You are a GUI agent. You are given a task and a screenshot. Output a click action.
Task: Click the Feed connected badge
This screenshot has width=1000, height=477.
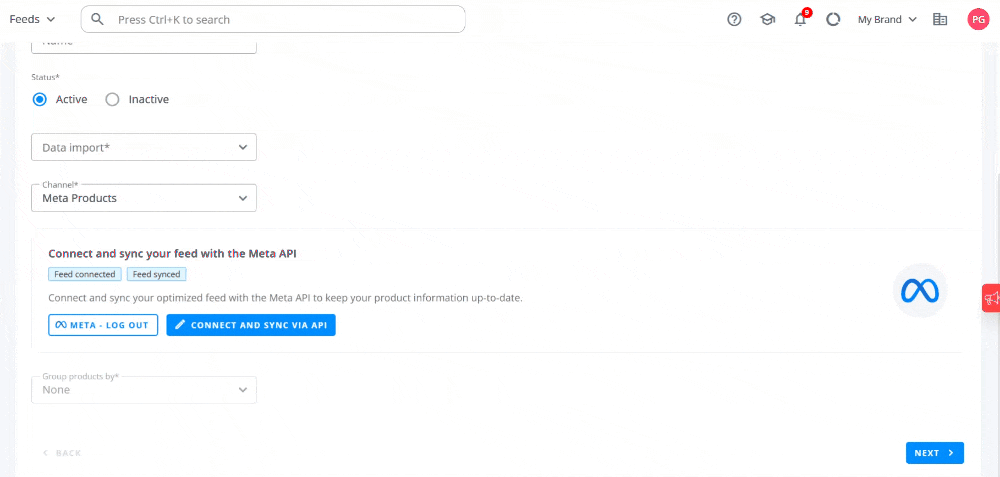click(x=85, y=274)
